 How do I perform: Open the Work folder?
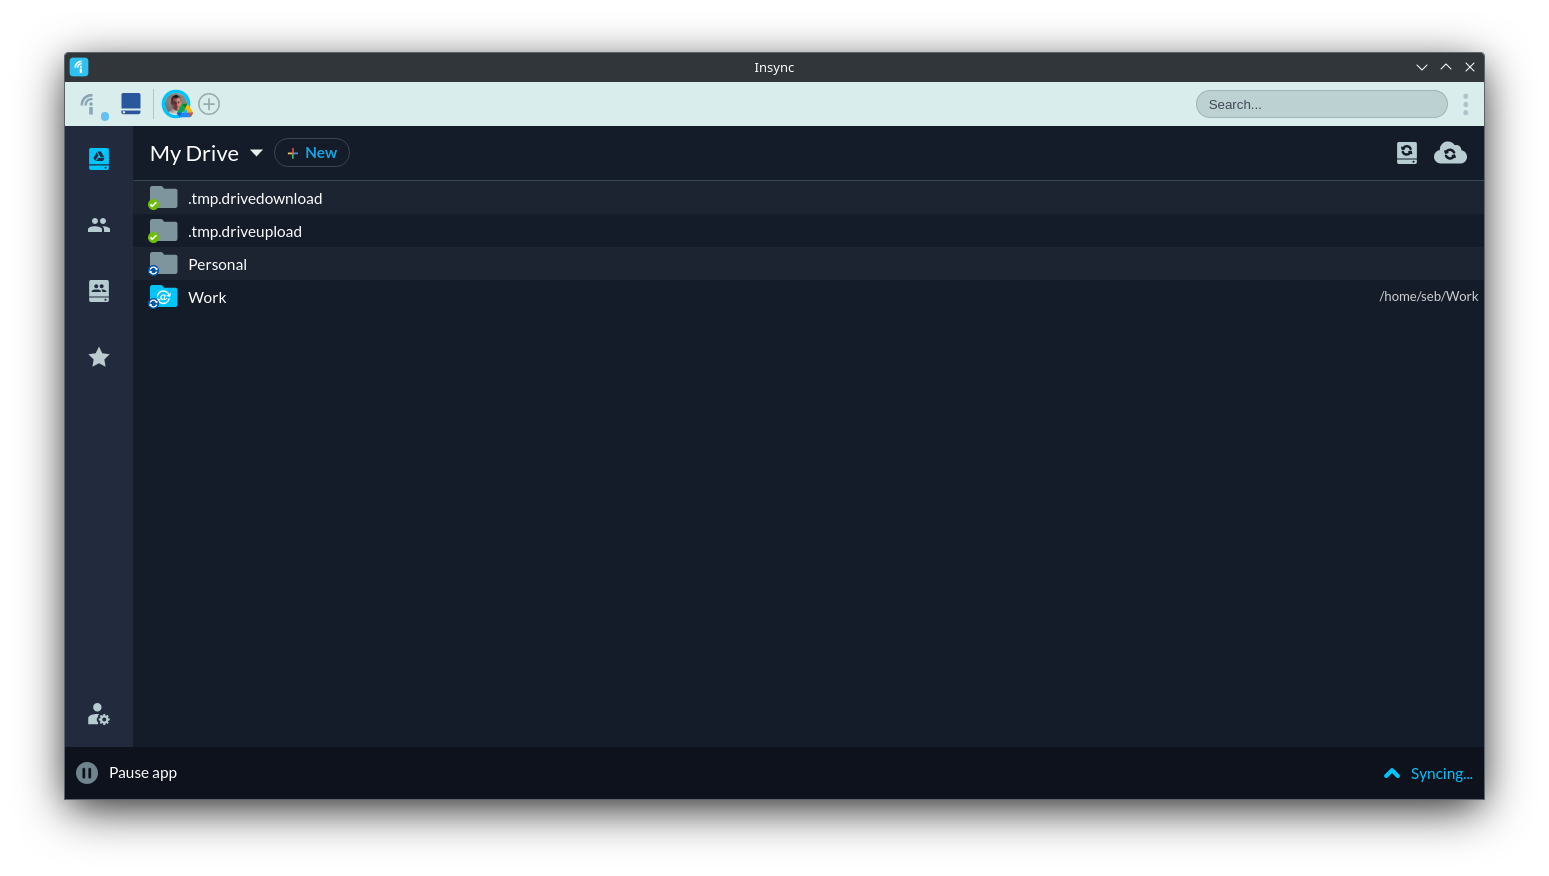tap(207, 297)
